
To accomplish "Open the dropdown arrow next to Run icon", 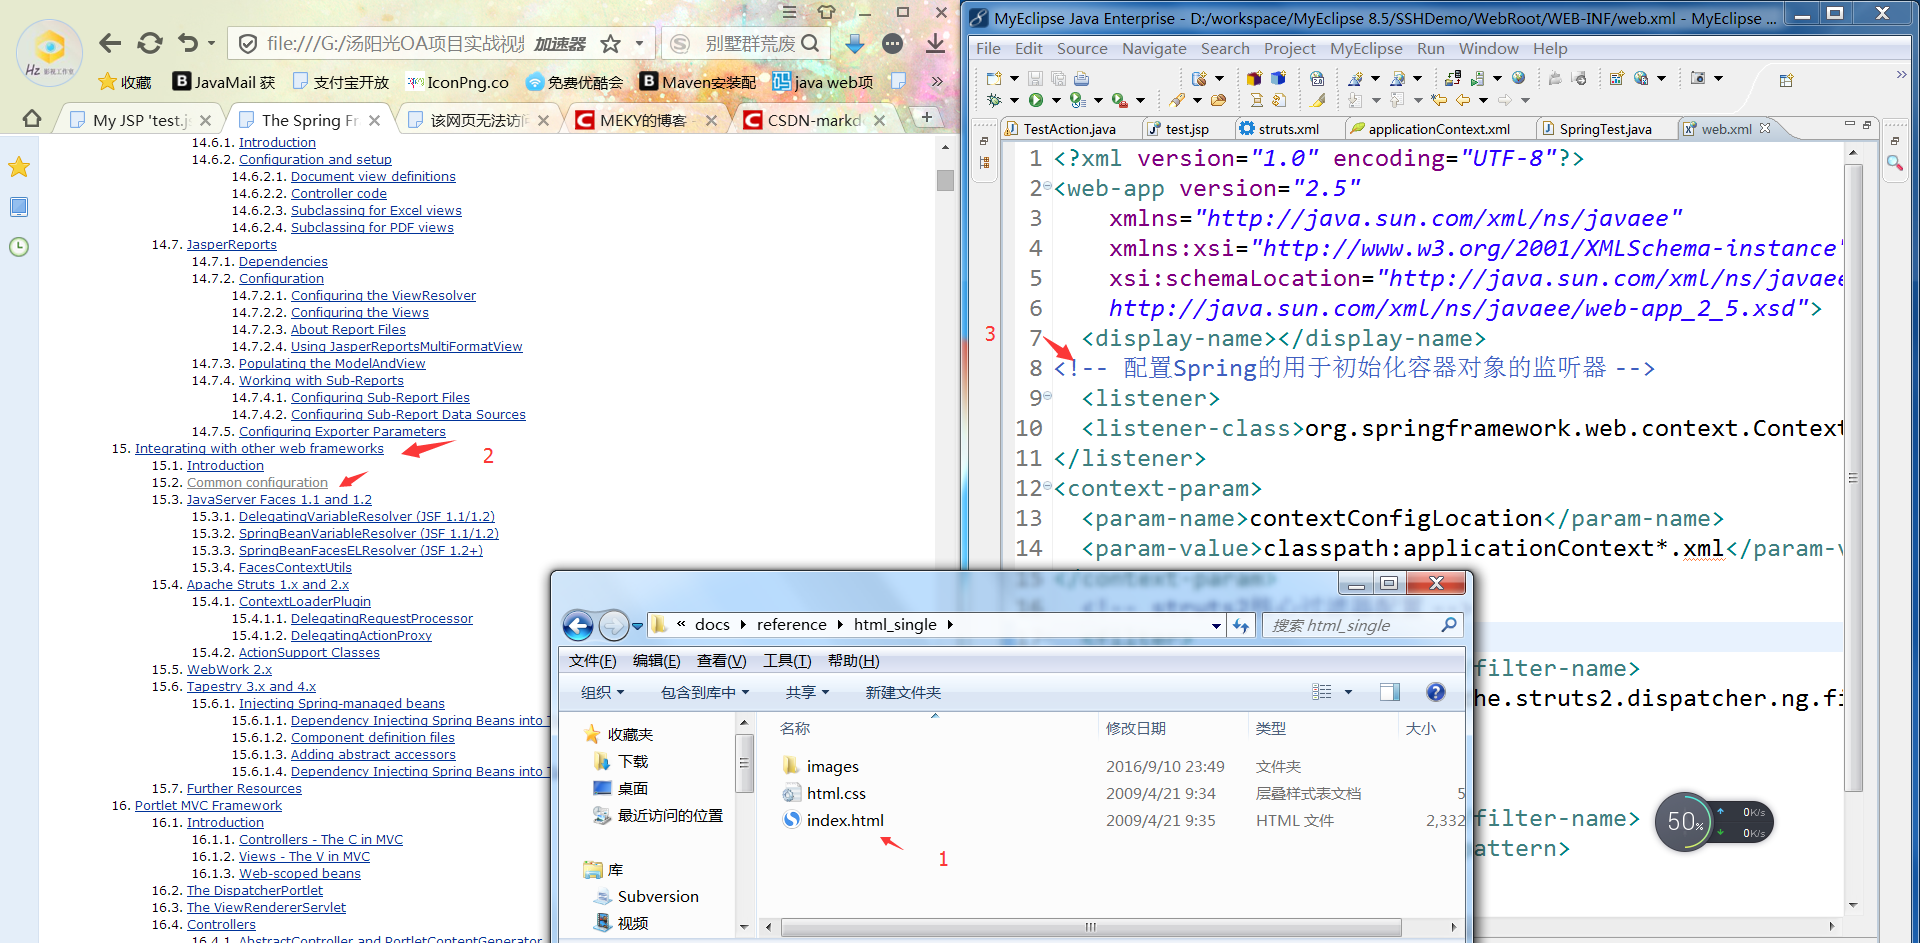I will [1055, 100].
